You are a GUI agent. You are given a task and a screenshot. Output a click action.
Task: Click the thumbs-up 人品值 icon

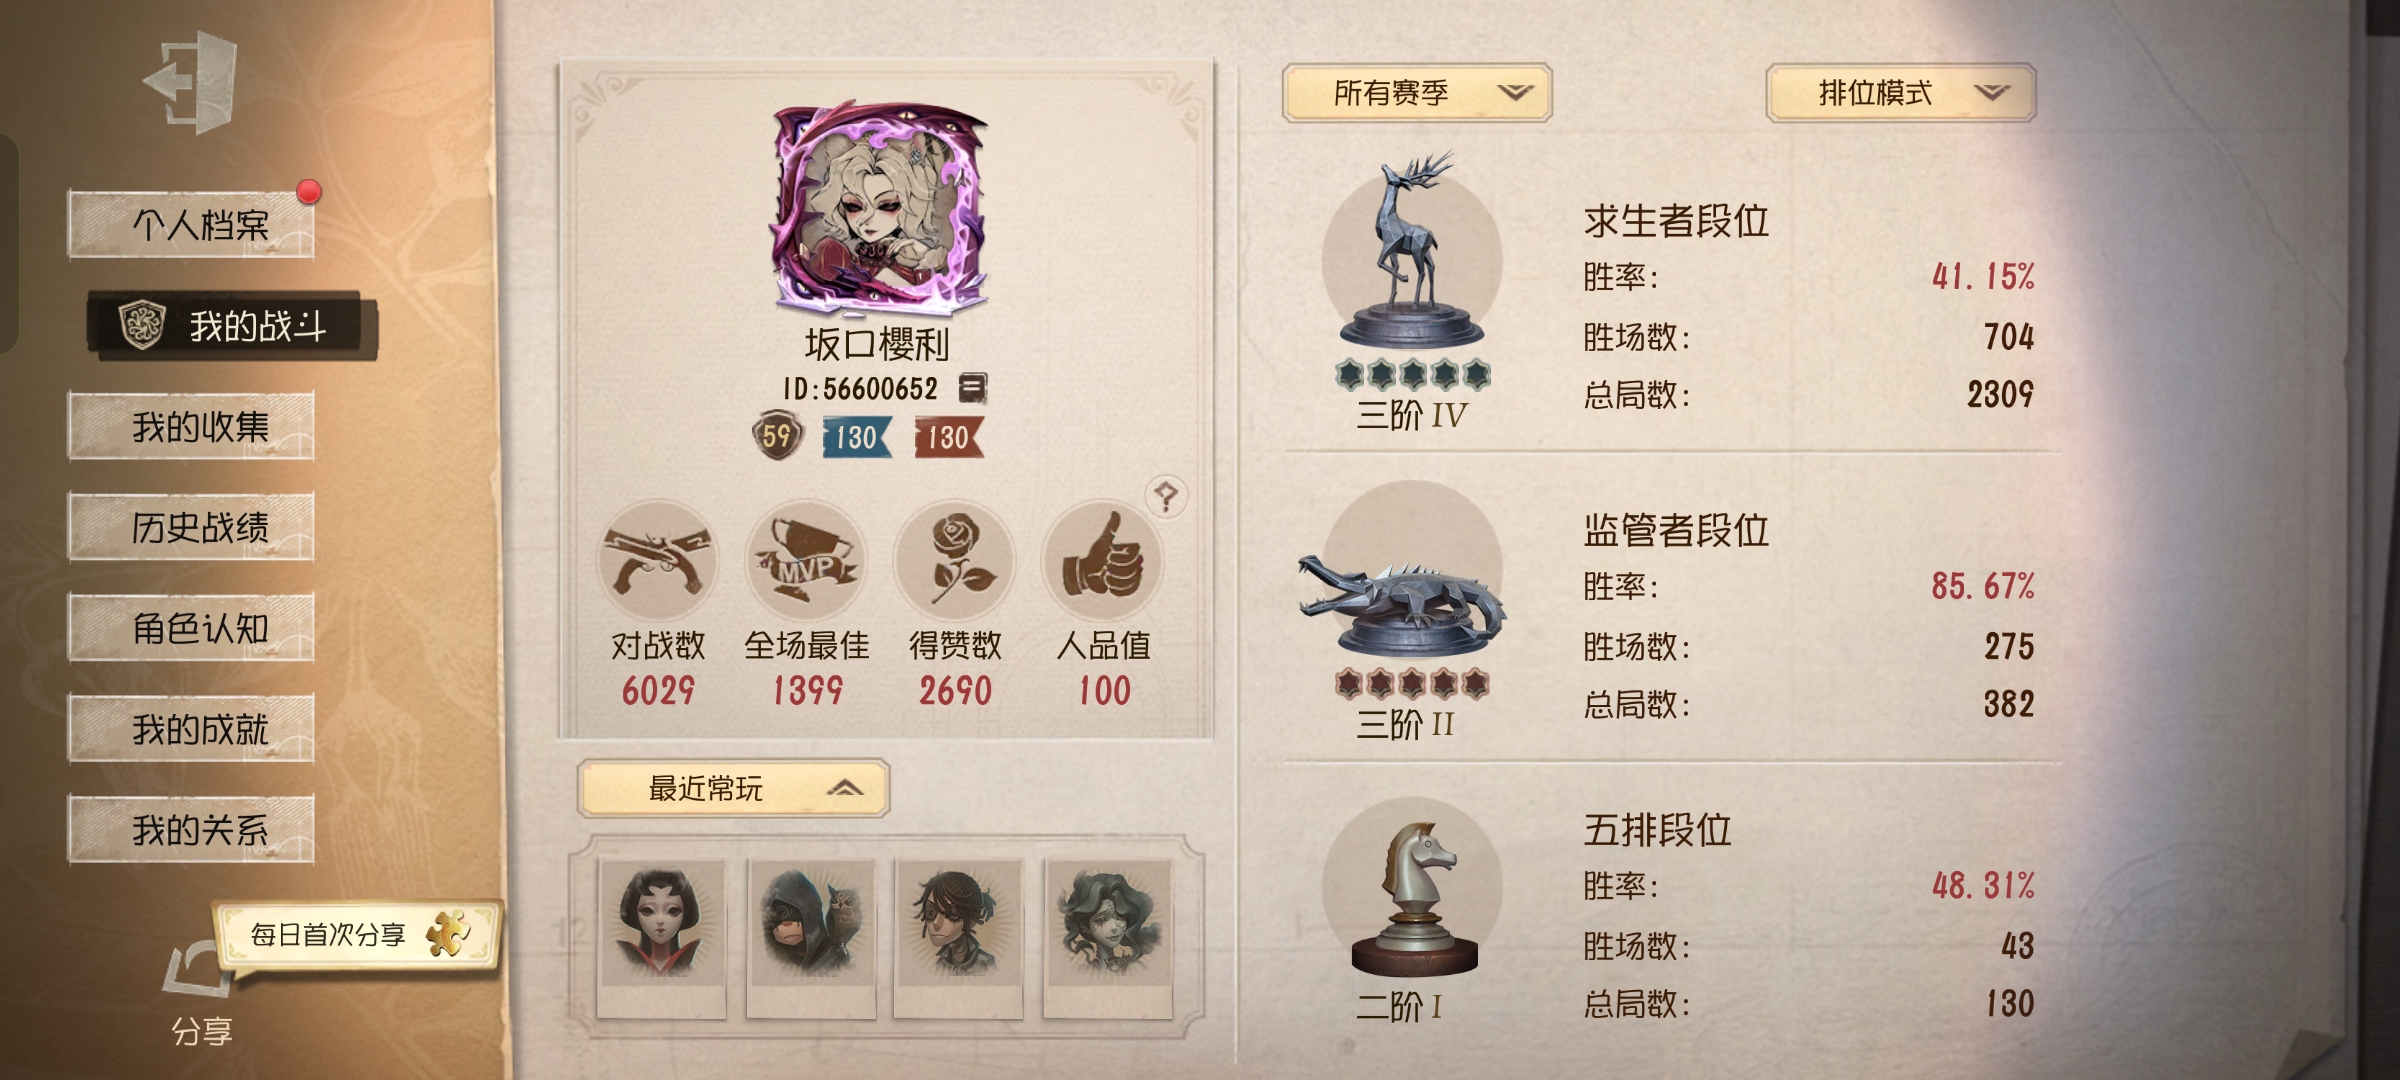point(1103,561)
